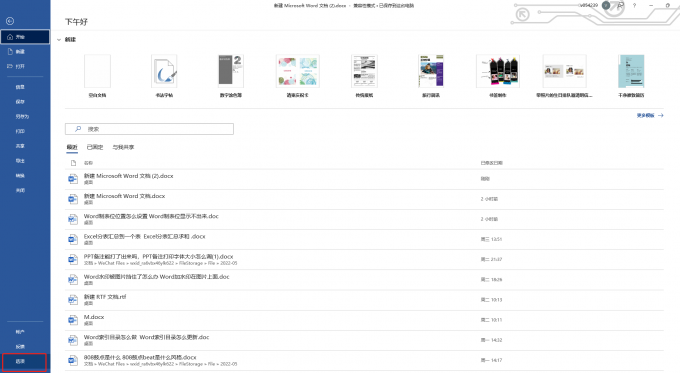Pick the light blue resume template thumbnail

click(631, 71)
